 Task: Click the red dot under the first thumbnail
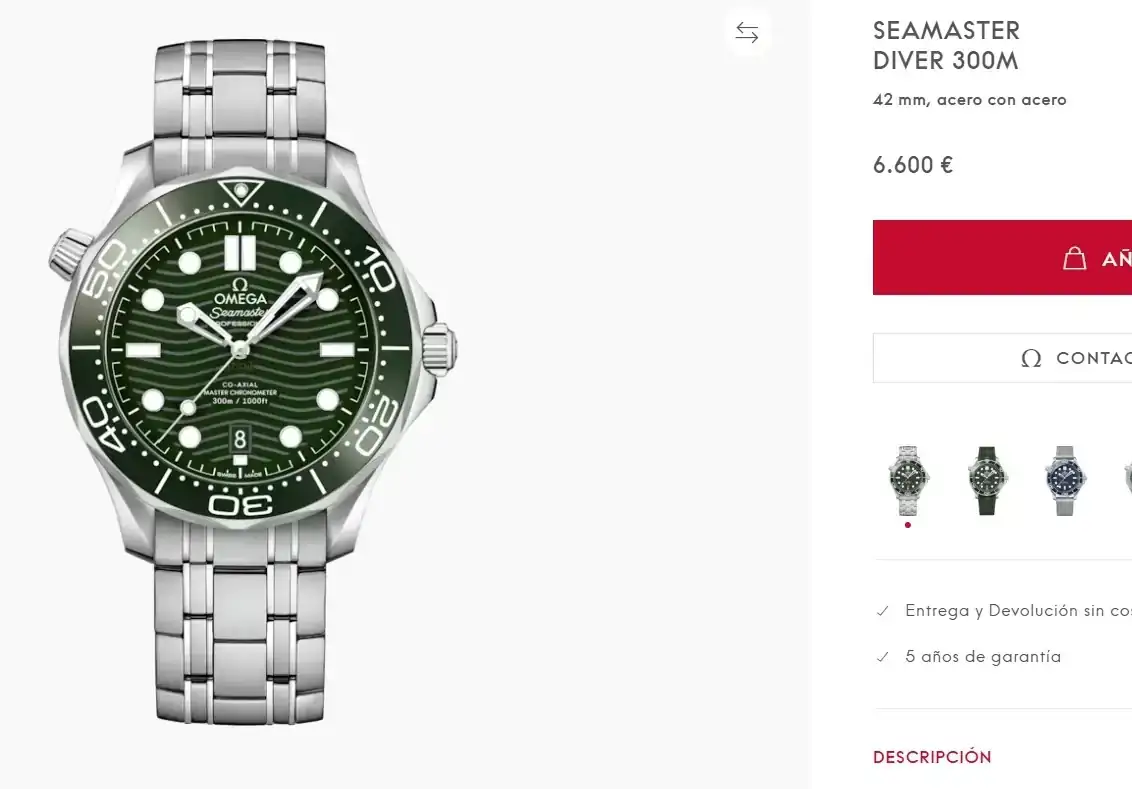(x=908, y=524)
